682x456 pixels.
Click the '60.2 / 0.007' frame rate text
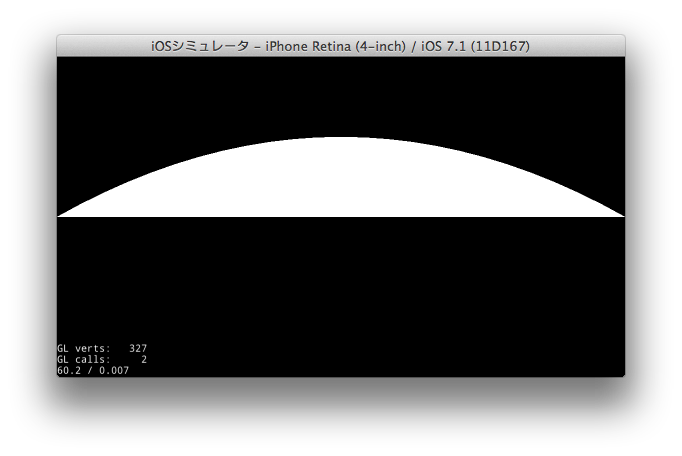(x=93, y=370)
